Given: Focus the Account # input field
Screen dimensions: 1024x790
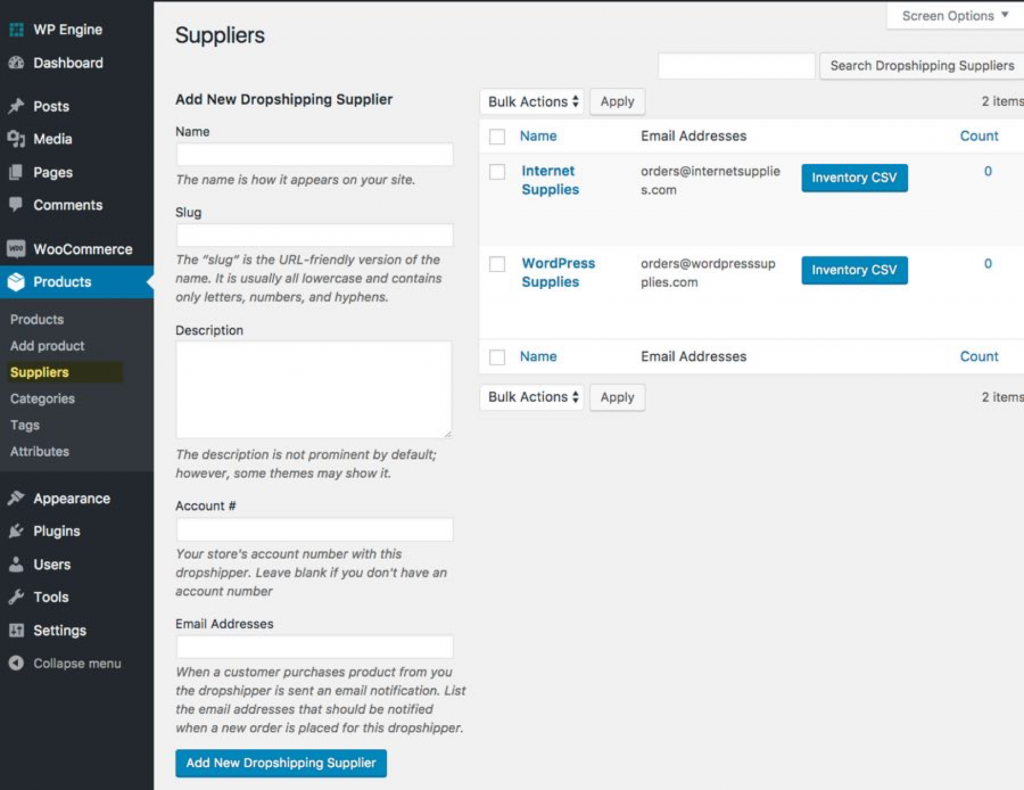Looking at the screenshot, I should point(315,529).
